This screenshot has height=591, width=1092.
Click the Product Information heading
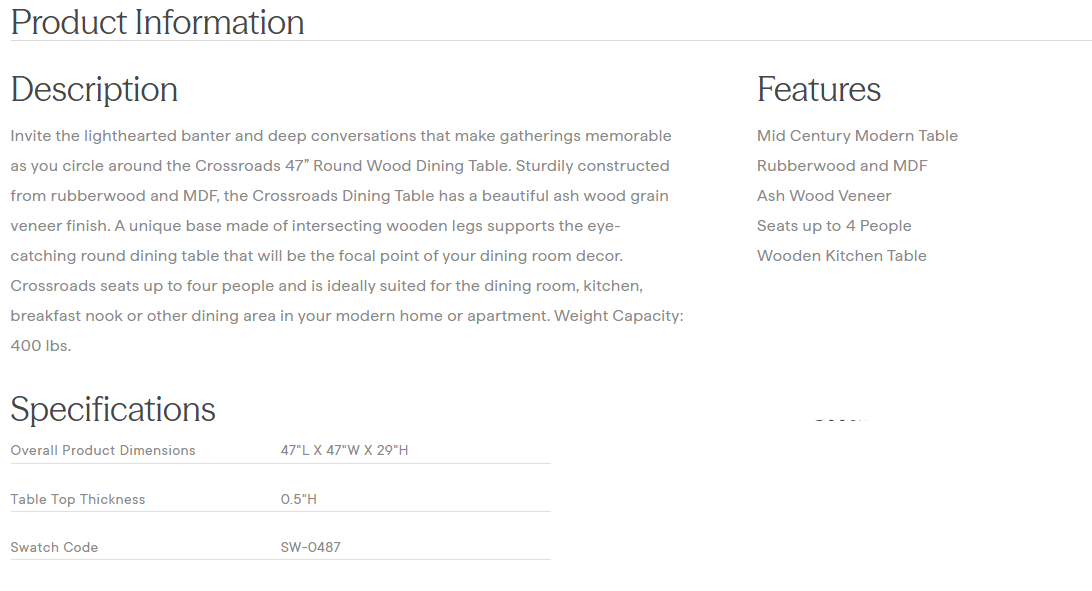pos(157,22)
